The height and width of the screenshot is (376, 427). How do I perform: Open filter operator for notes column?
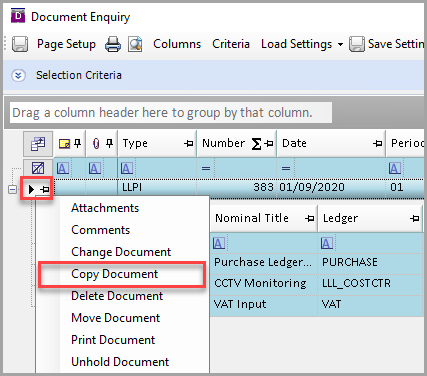[63, 168]
